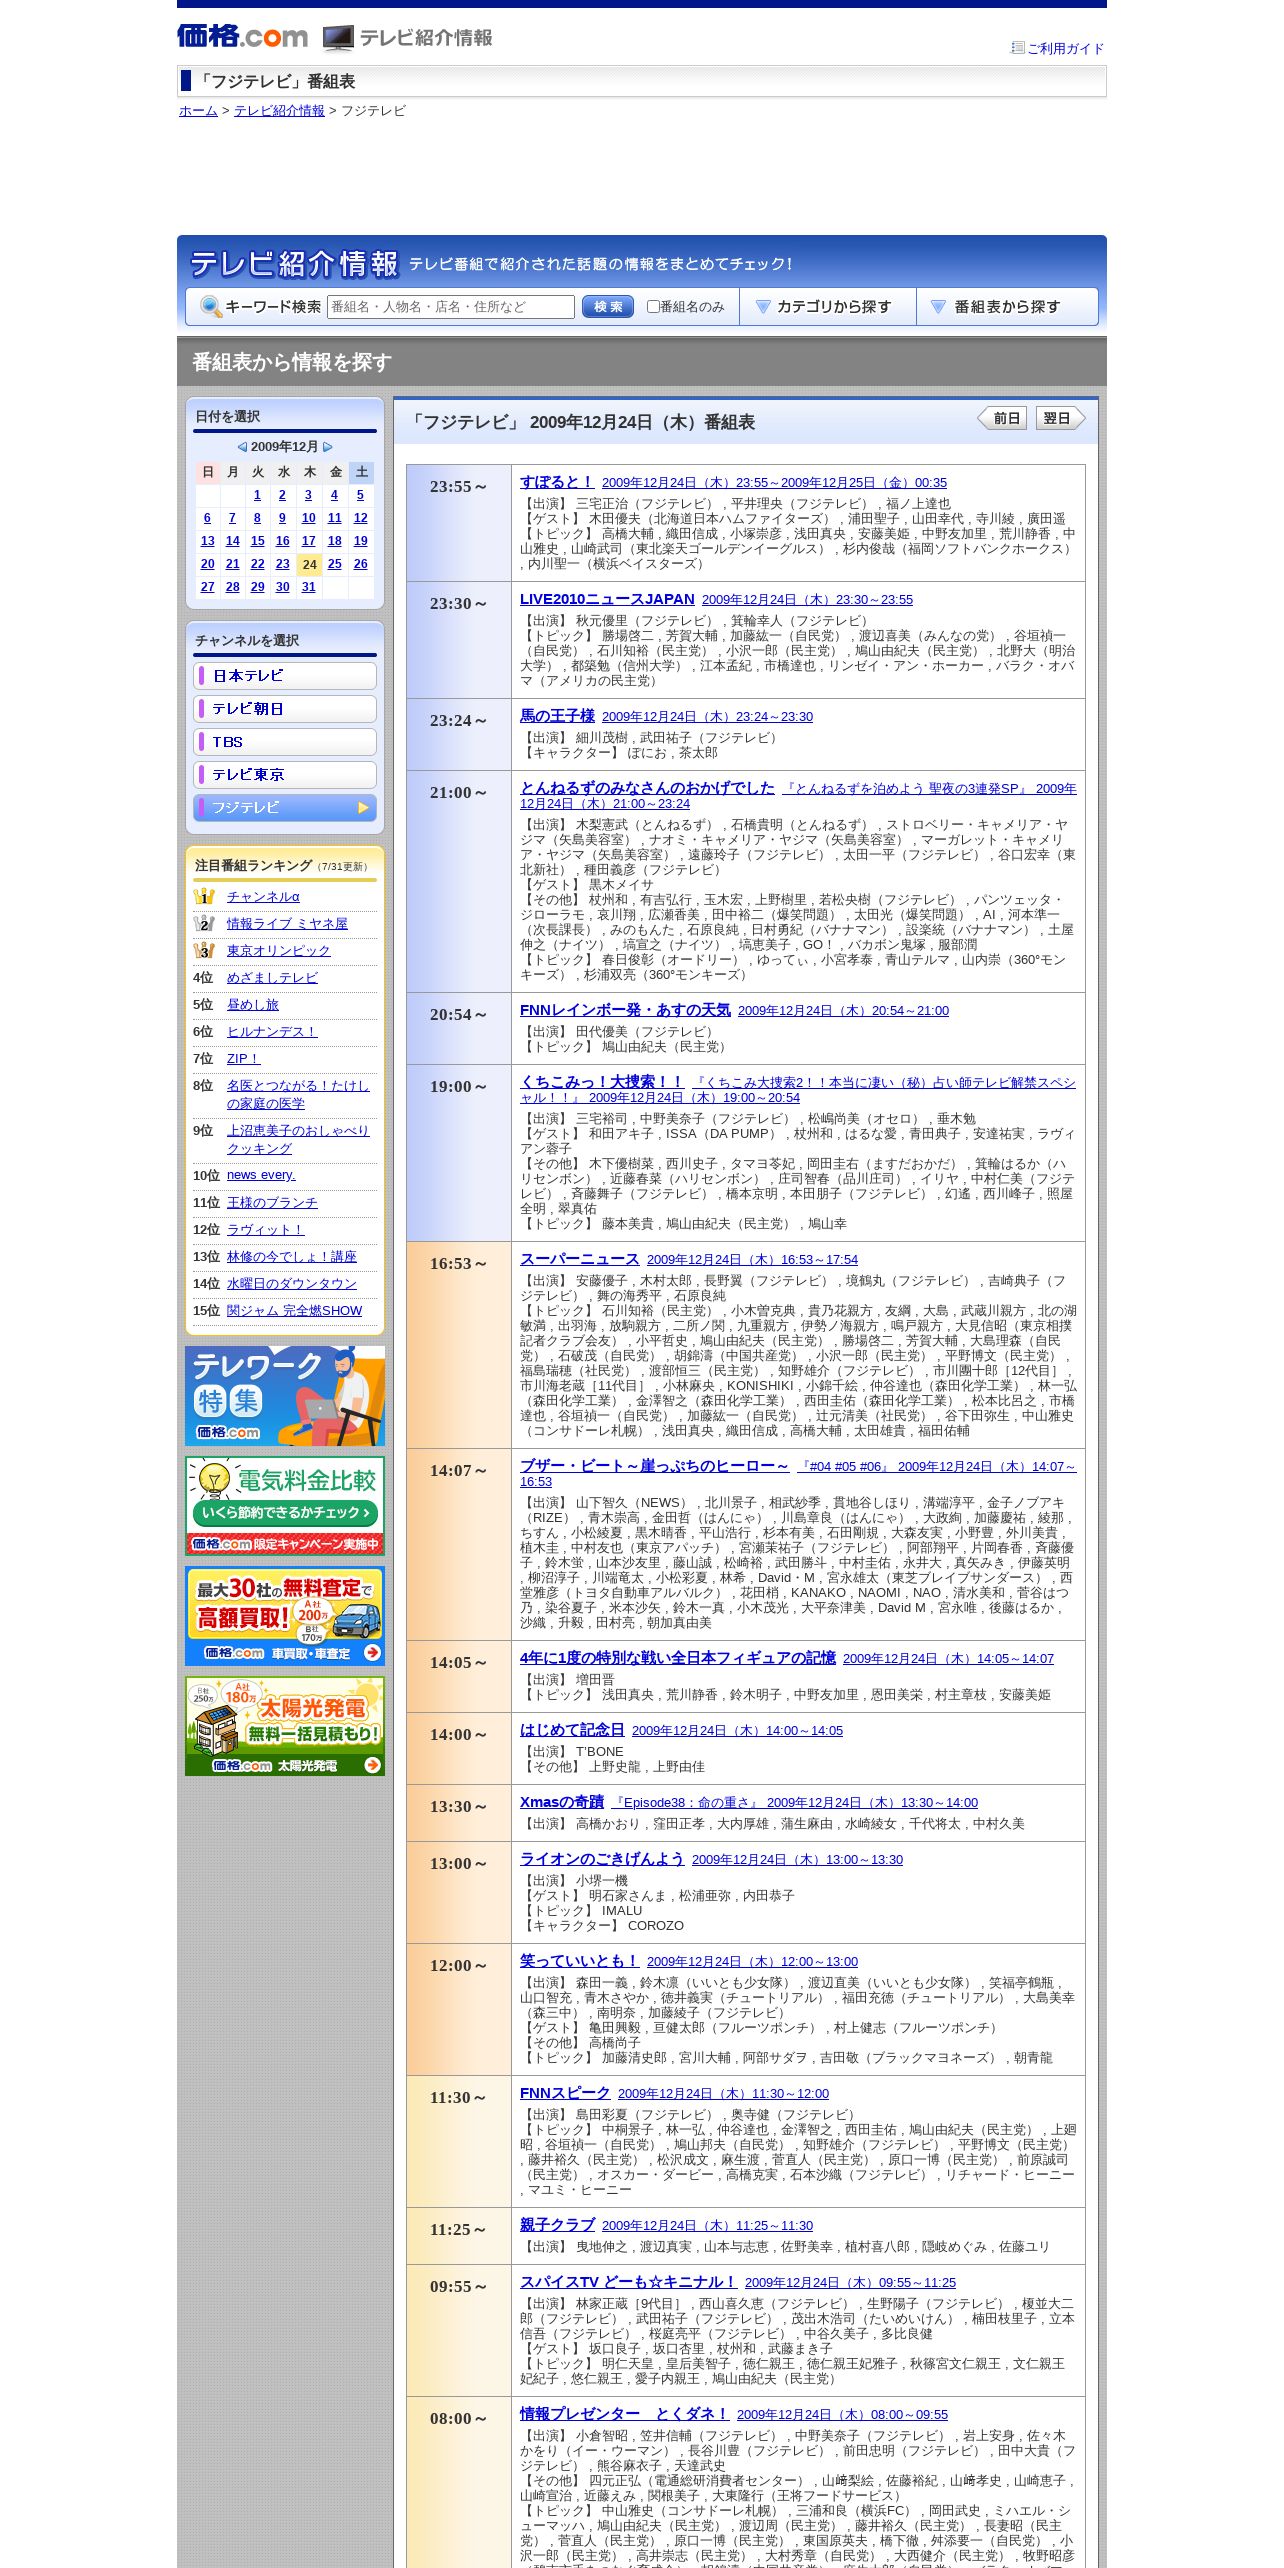Click 「フジテレビ」番組表 page title
This screenshot has height=2568, width=1284.
point(276,82)
